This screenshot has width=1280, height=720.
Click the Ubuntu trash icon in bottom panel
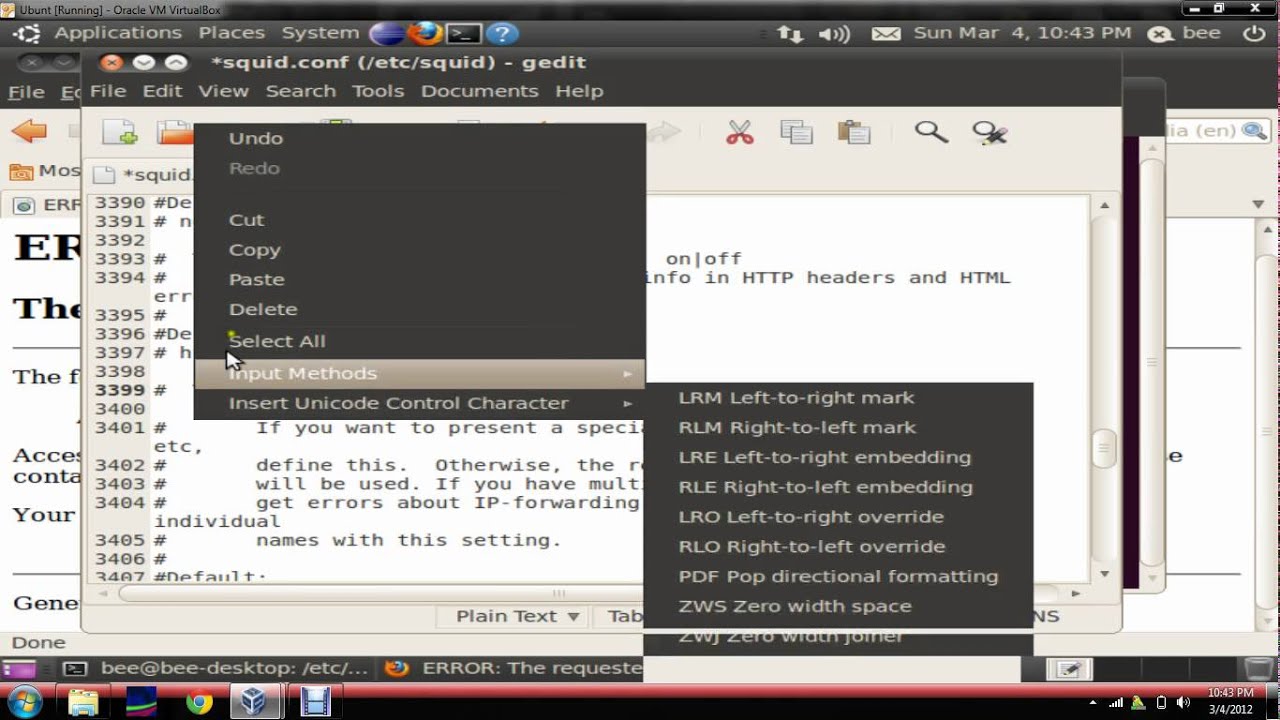point(1259,668)
